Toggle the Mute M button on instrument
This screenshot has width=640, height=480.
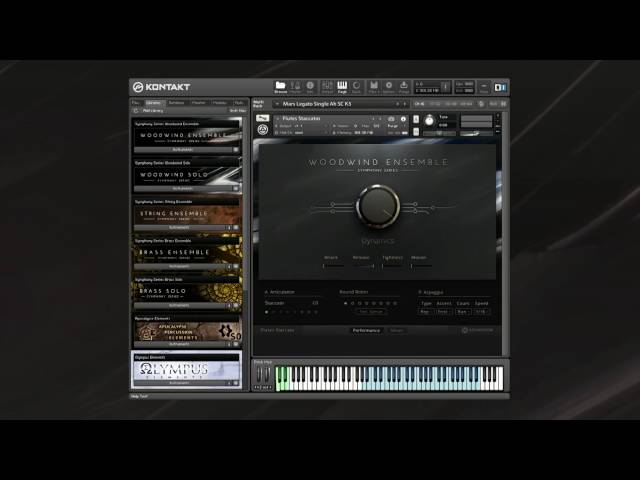[x=416, y=131]
